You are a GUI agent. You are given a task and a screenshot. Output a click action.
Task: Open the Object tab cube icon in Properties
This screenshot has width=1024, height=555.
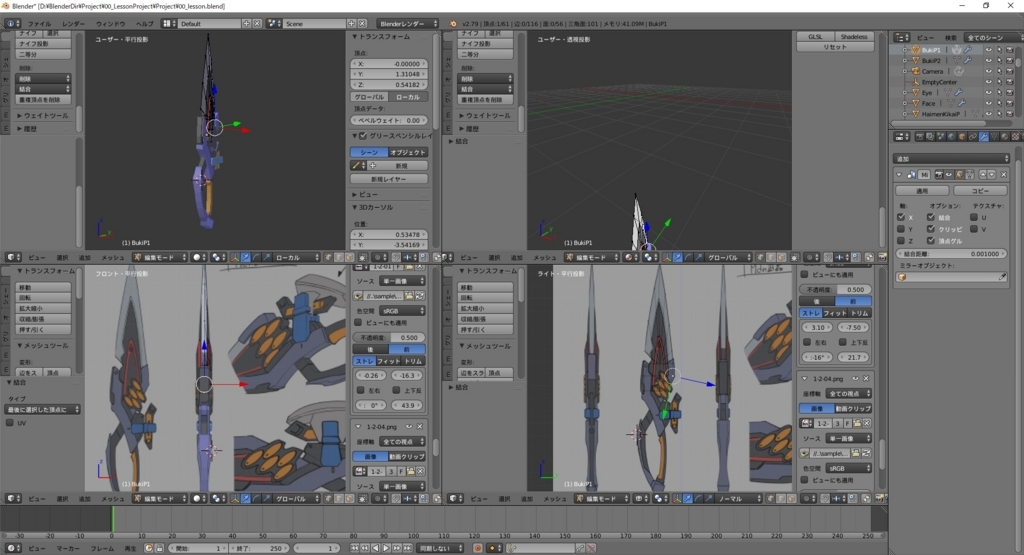[962, 136]
